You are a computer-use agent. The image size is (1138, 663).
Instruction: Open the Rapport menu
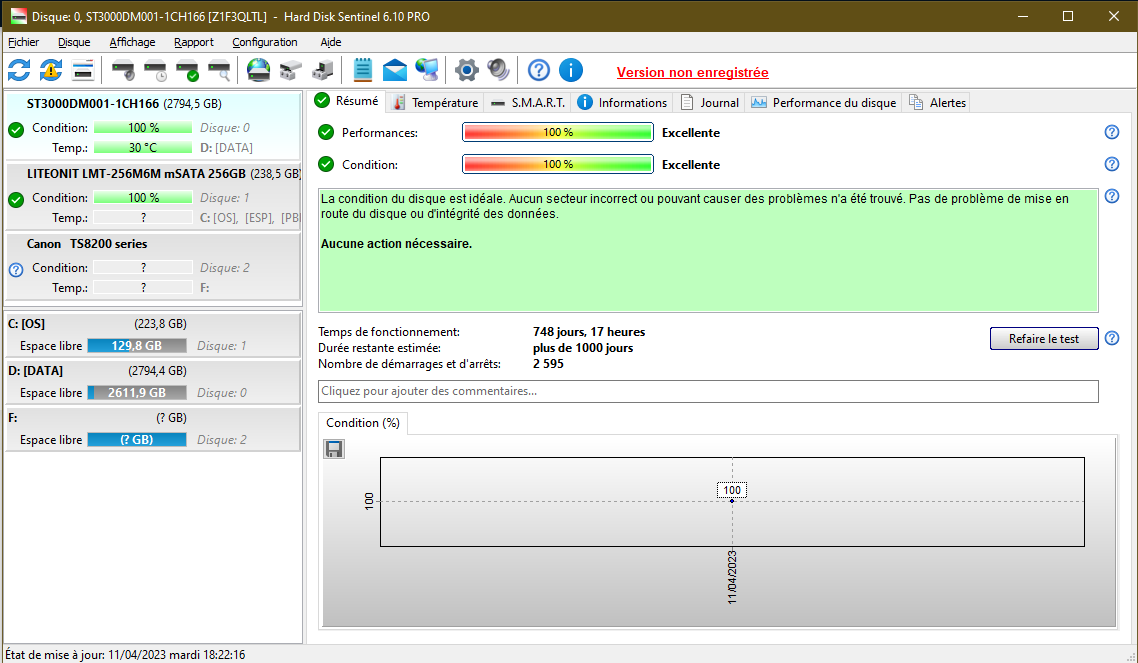click(x=193, y=42)
